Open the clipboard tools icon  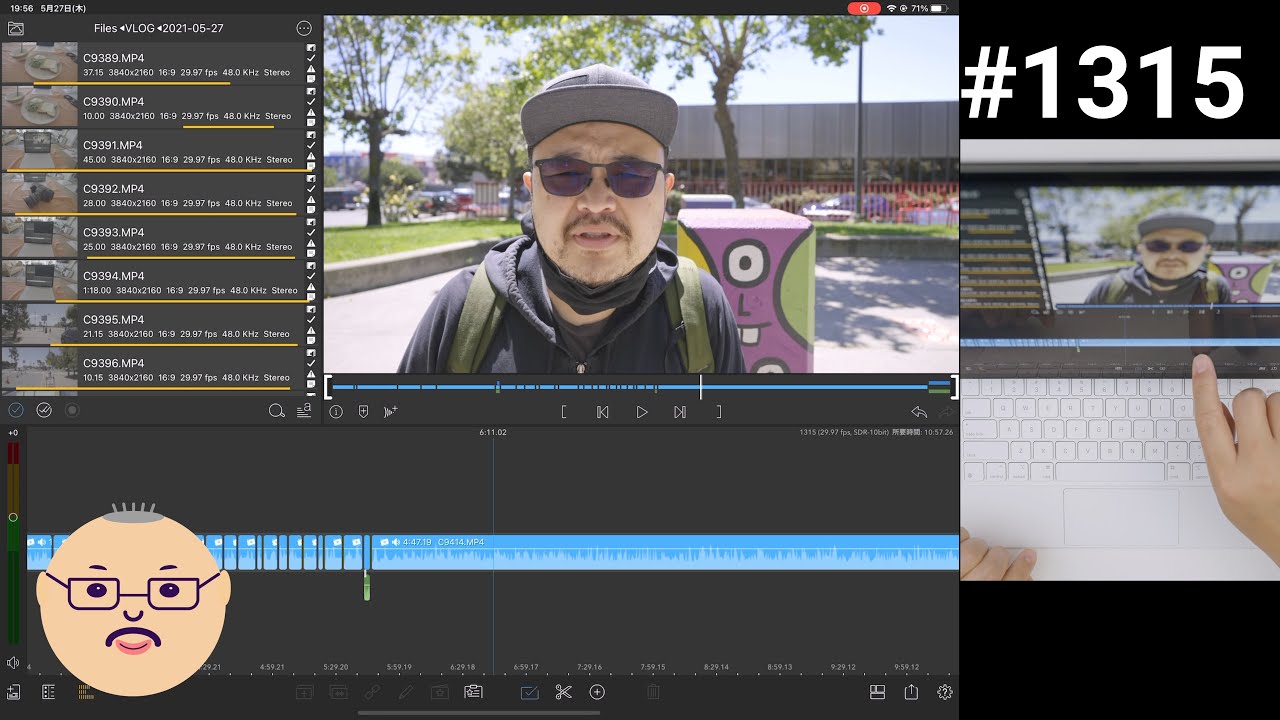pos(473,692)
